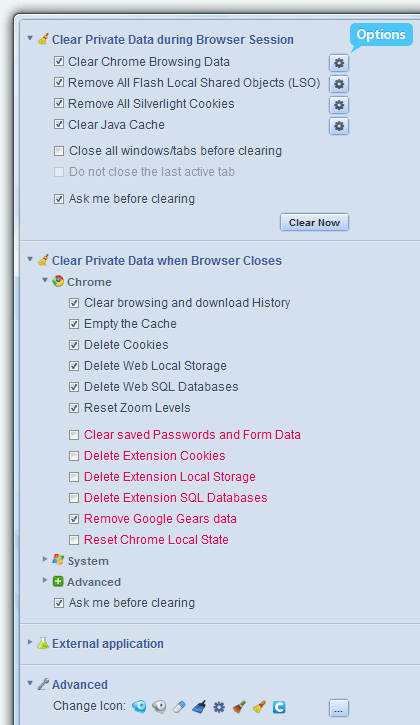Open options for Clear Chrome Browsing Data
Image resolution: width=420 pixels, height=725 pixels.
point(339,63)
